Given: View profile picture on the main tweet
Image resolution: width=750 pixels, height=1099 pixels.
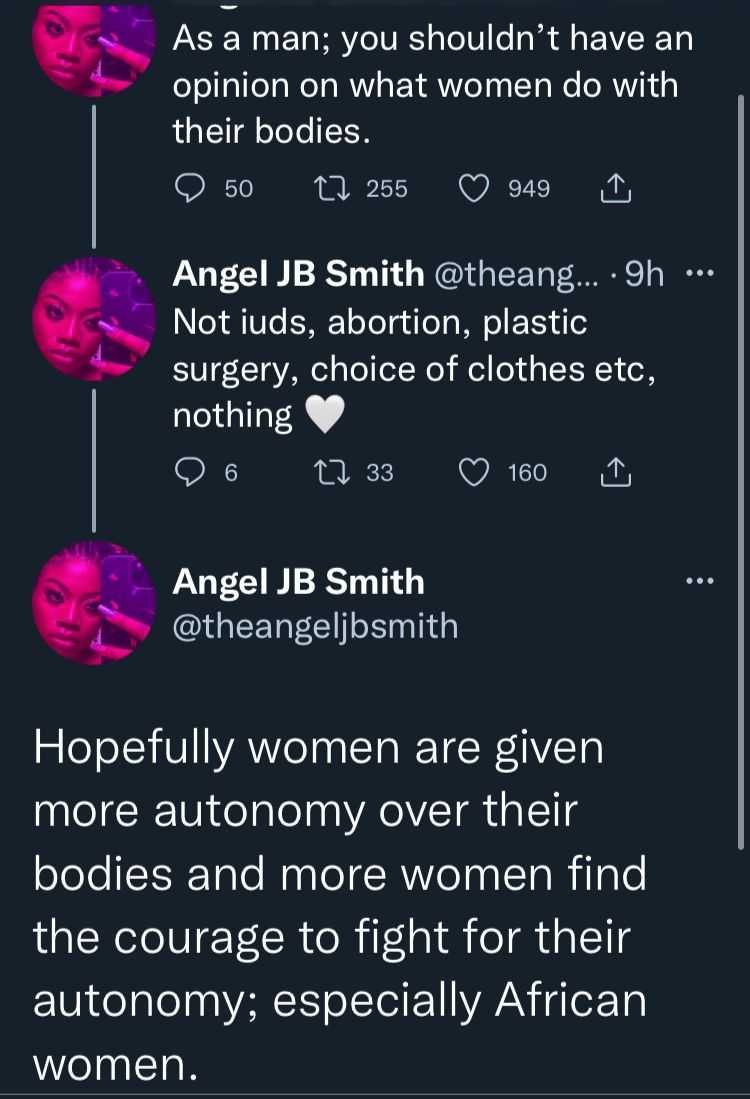Looking at the screenshot, I should (x=95, y=602).
